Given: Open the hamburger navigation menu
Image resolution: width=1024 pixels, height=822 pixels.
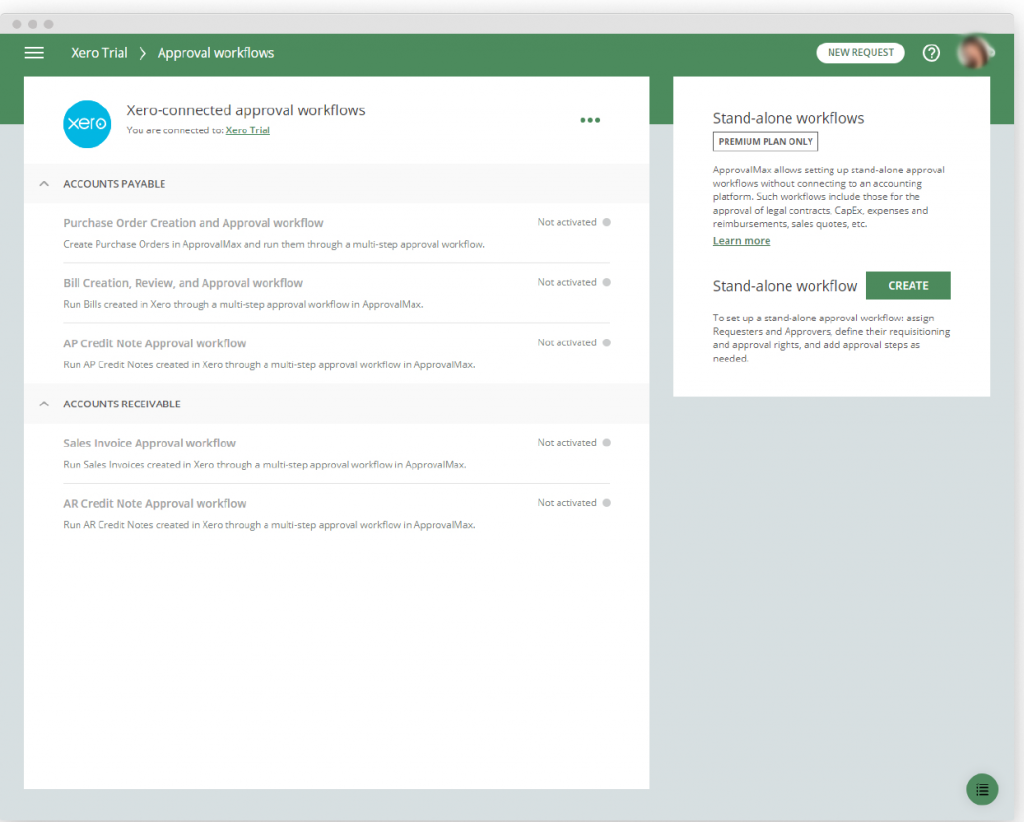Looking at the screenshot, I should pos(34,53).
